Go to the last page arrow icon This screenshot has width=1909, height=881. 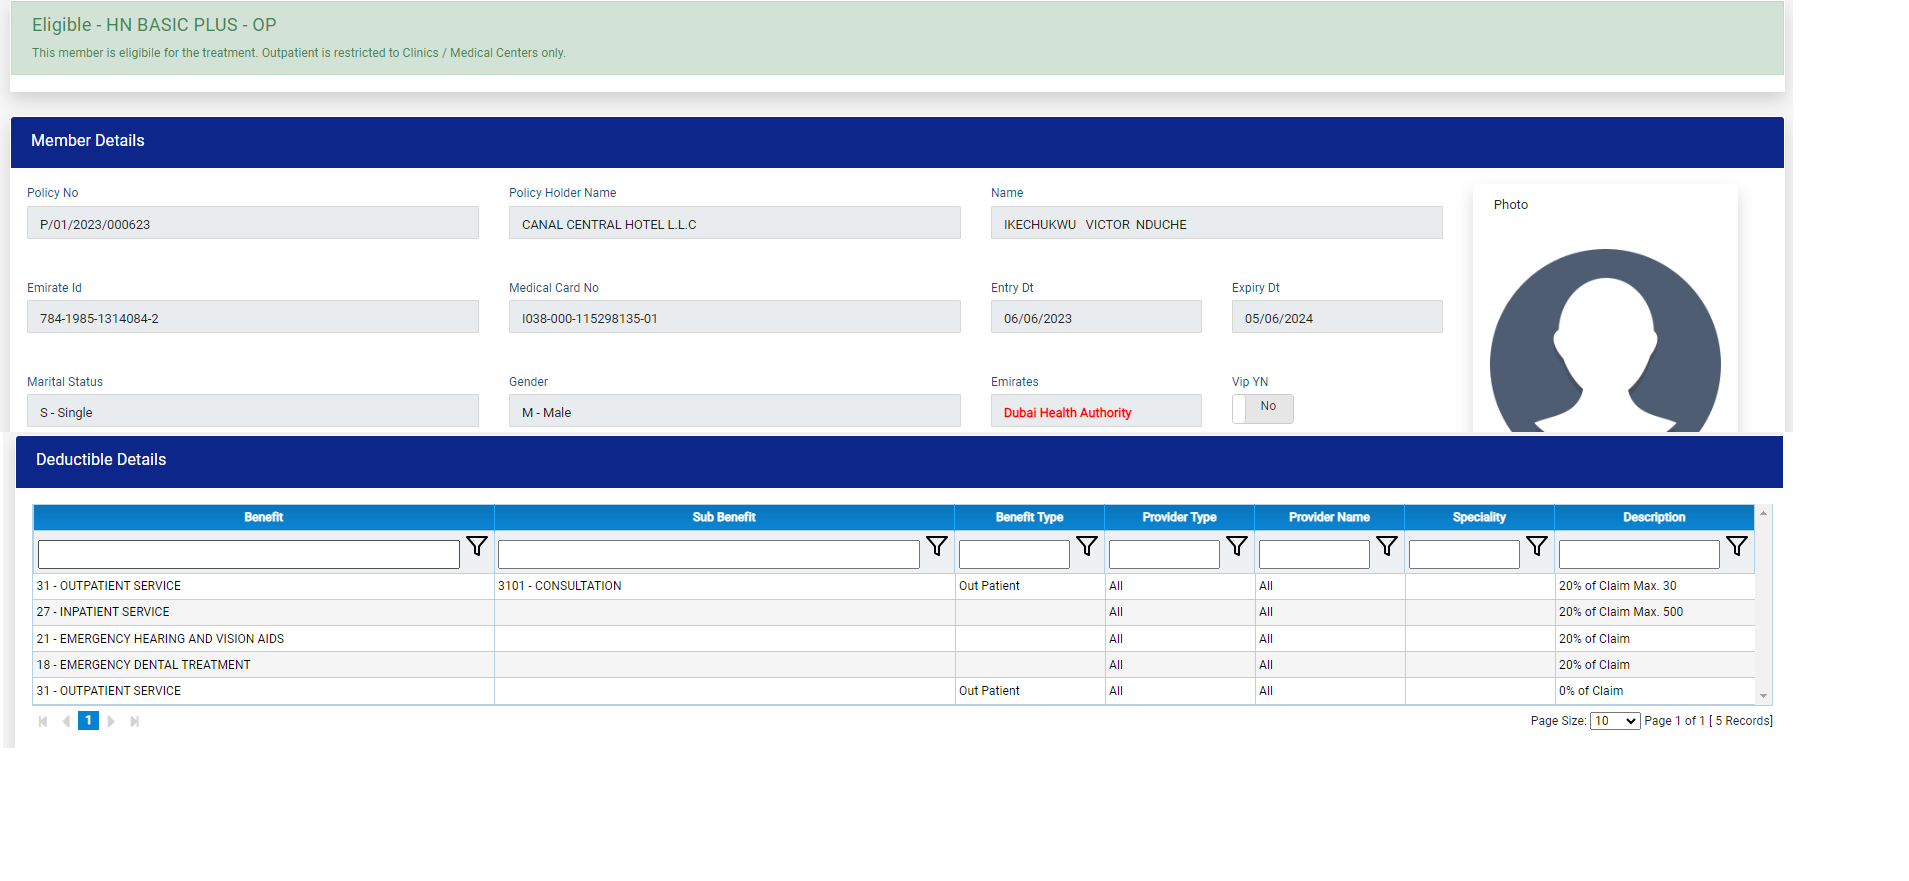coord(135,721)
